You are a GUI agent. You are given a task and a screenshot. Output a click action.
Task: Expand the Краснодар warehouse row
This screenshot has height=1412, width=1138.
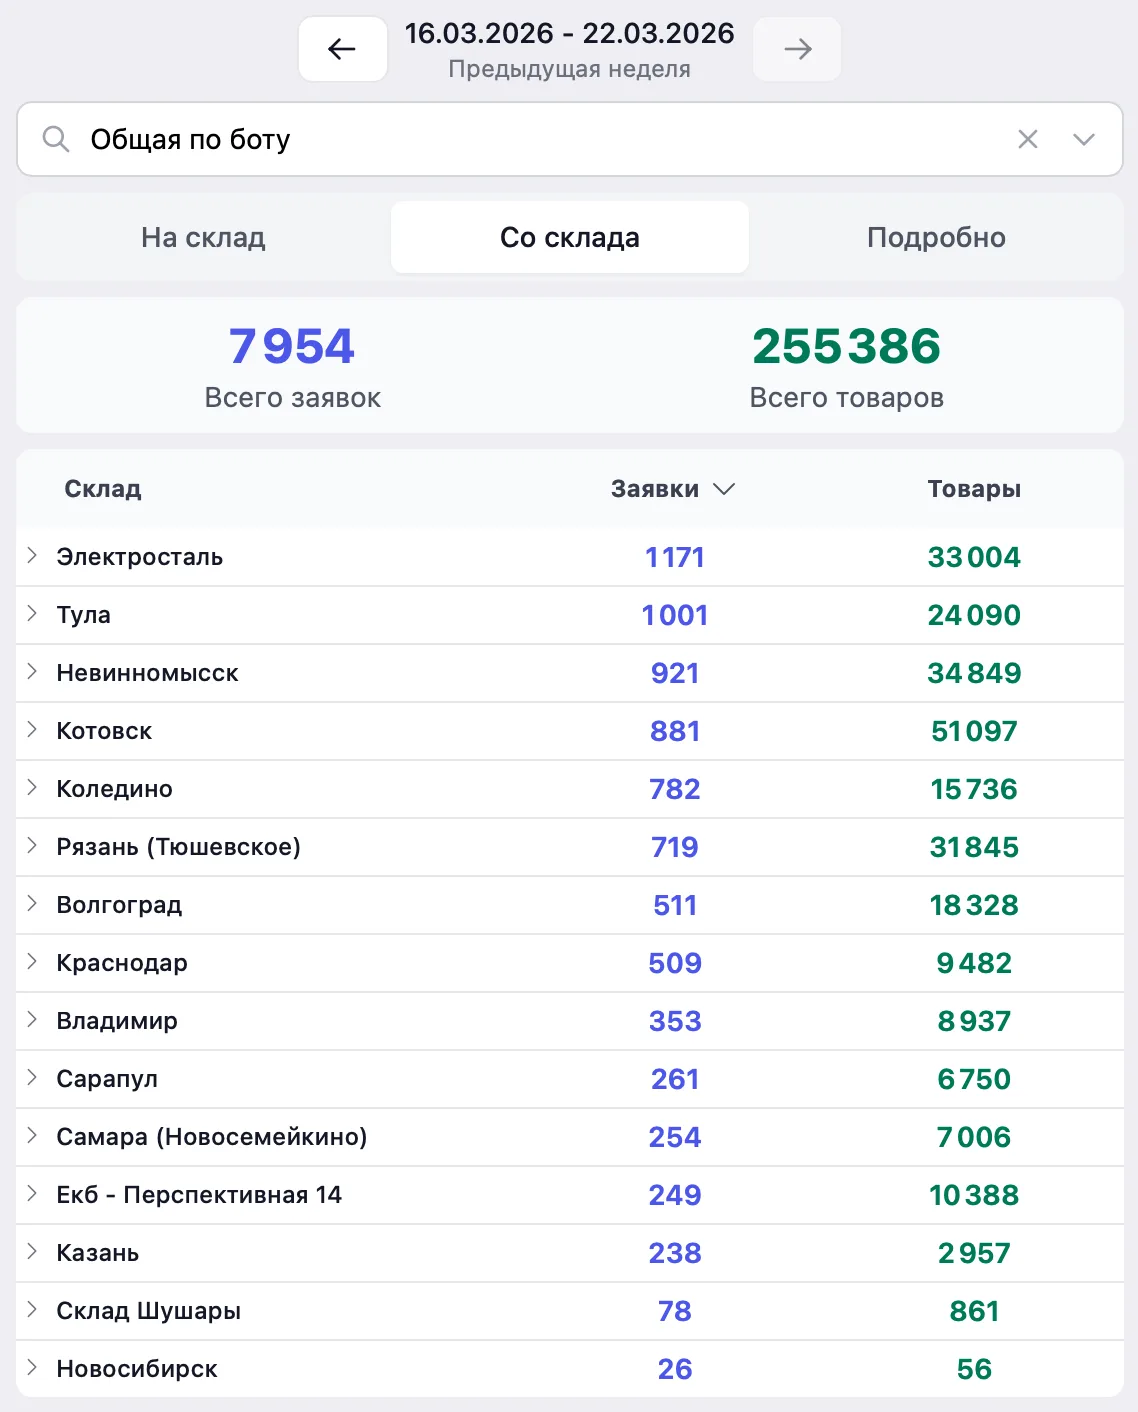[x=32, y=962]
